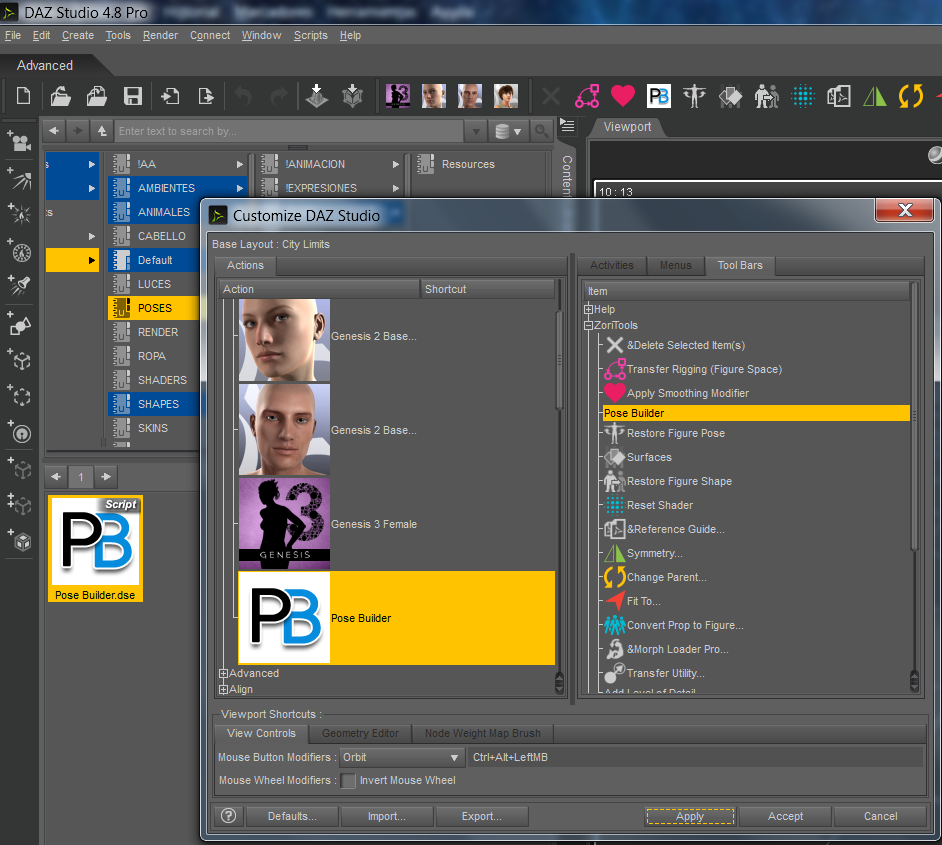
Task: Click the Defaults... button
Action: 292,816
